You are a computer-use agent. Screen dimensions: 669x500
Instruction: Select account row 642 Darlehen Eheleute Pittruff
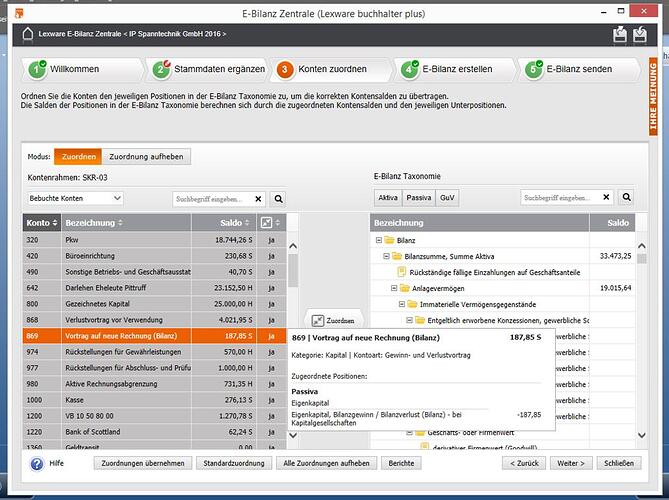click(x=154, y=288)
